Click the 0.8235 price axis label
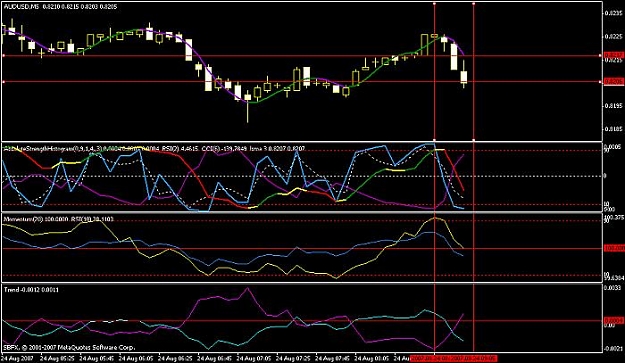This screenshot has width=625, height=363. pyautogui.click(x=613, y=13)
